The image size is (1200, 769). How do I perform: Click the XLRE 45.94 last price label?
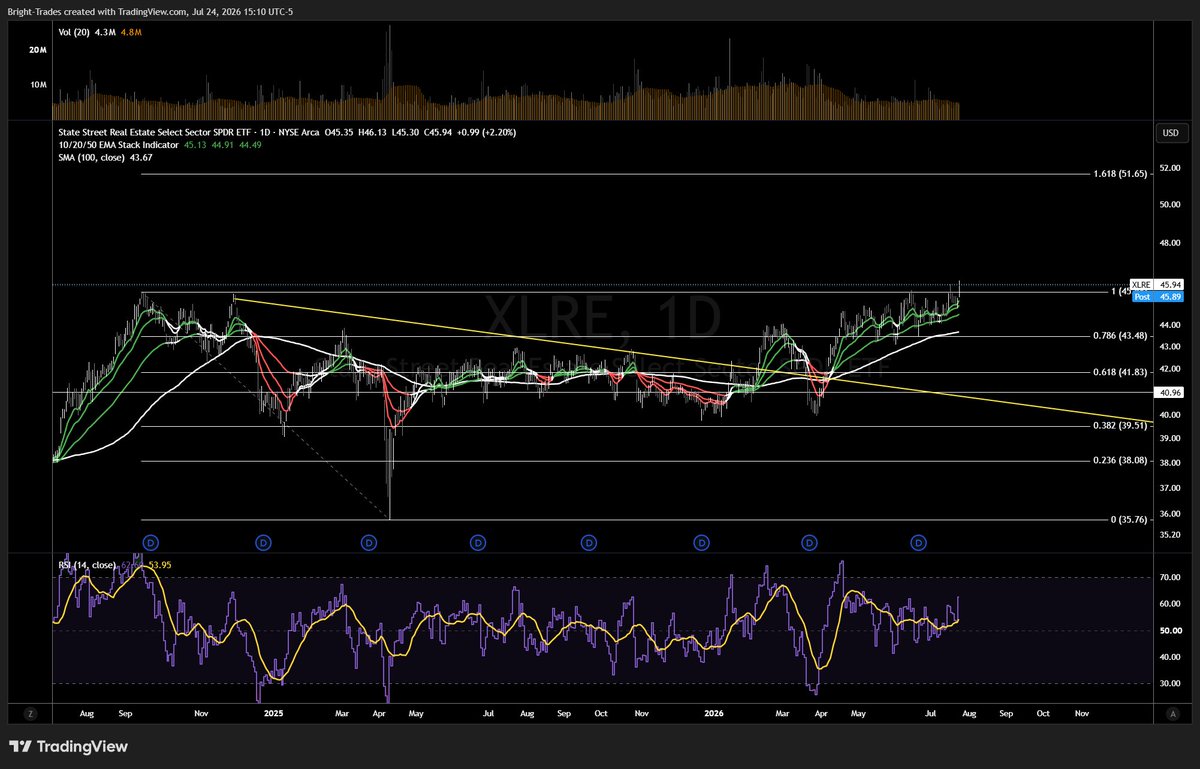tap(1156, 285)
